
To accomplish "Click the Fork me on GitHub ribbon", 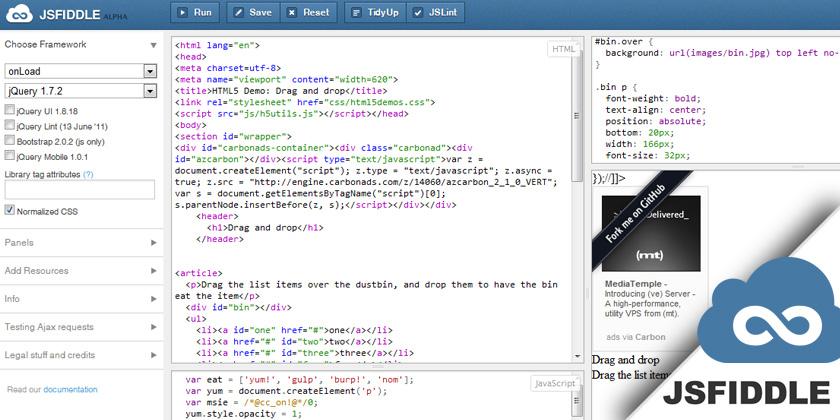I will pos(635,213).
